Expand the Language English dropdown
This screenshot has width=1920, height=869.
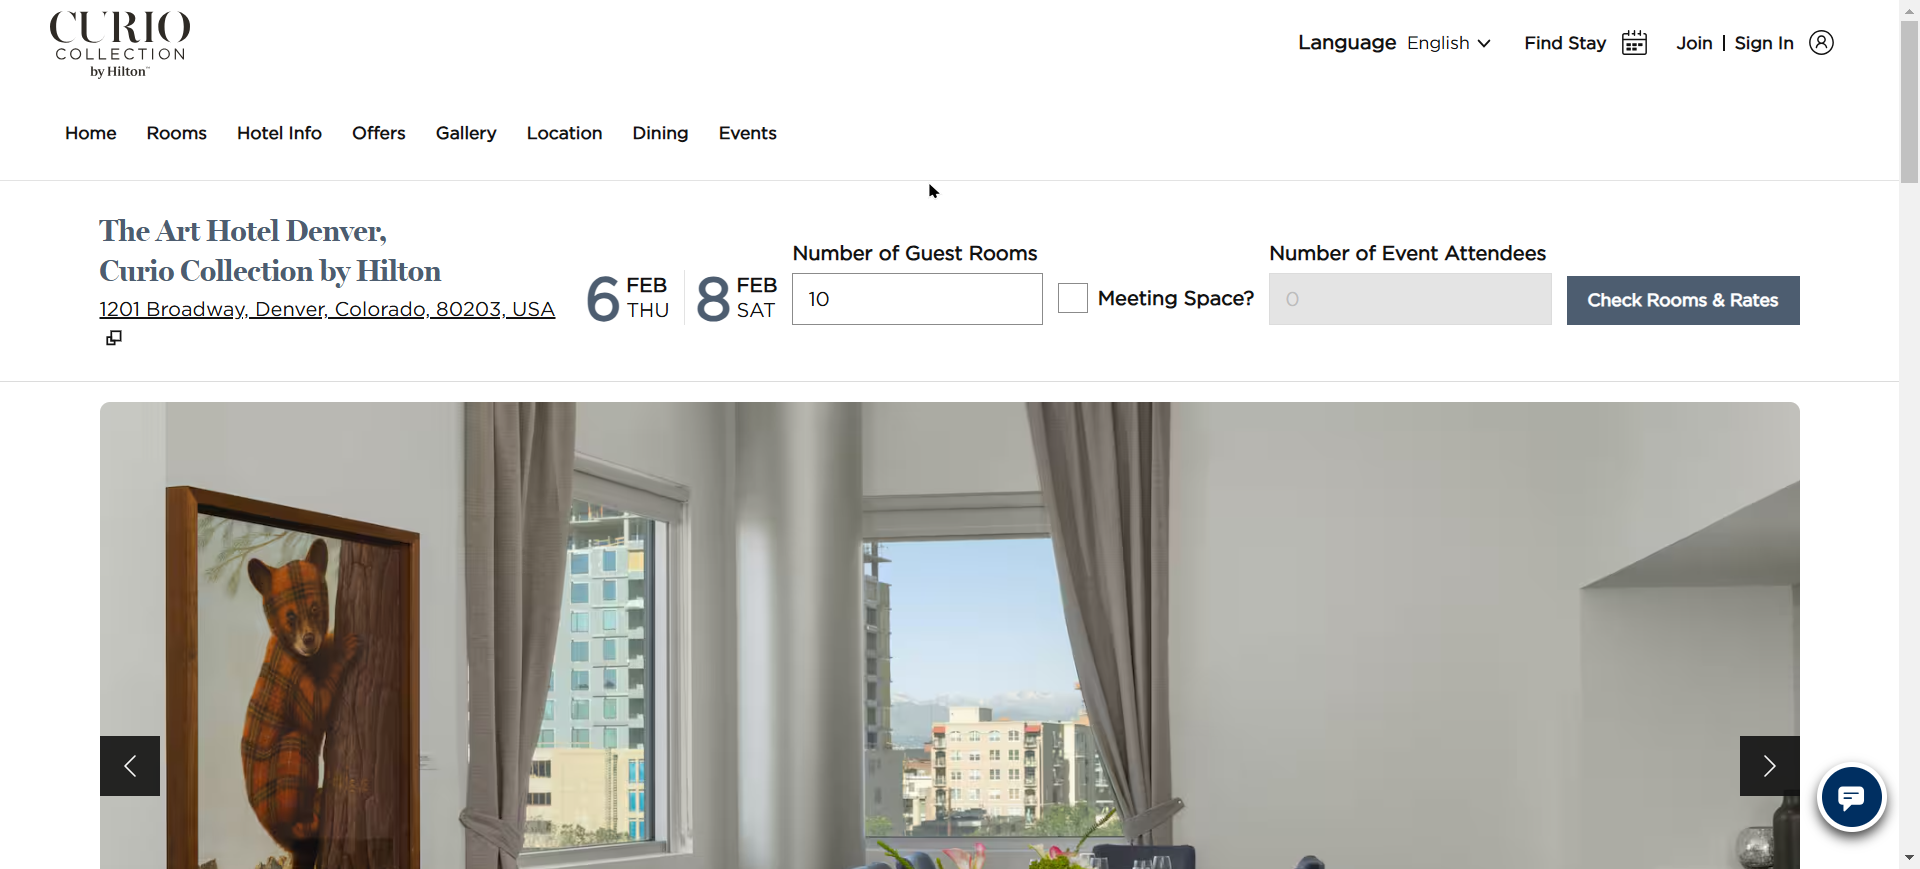click(x=1448, y=43)
